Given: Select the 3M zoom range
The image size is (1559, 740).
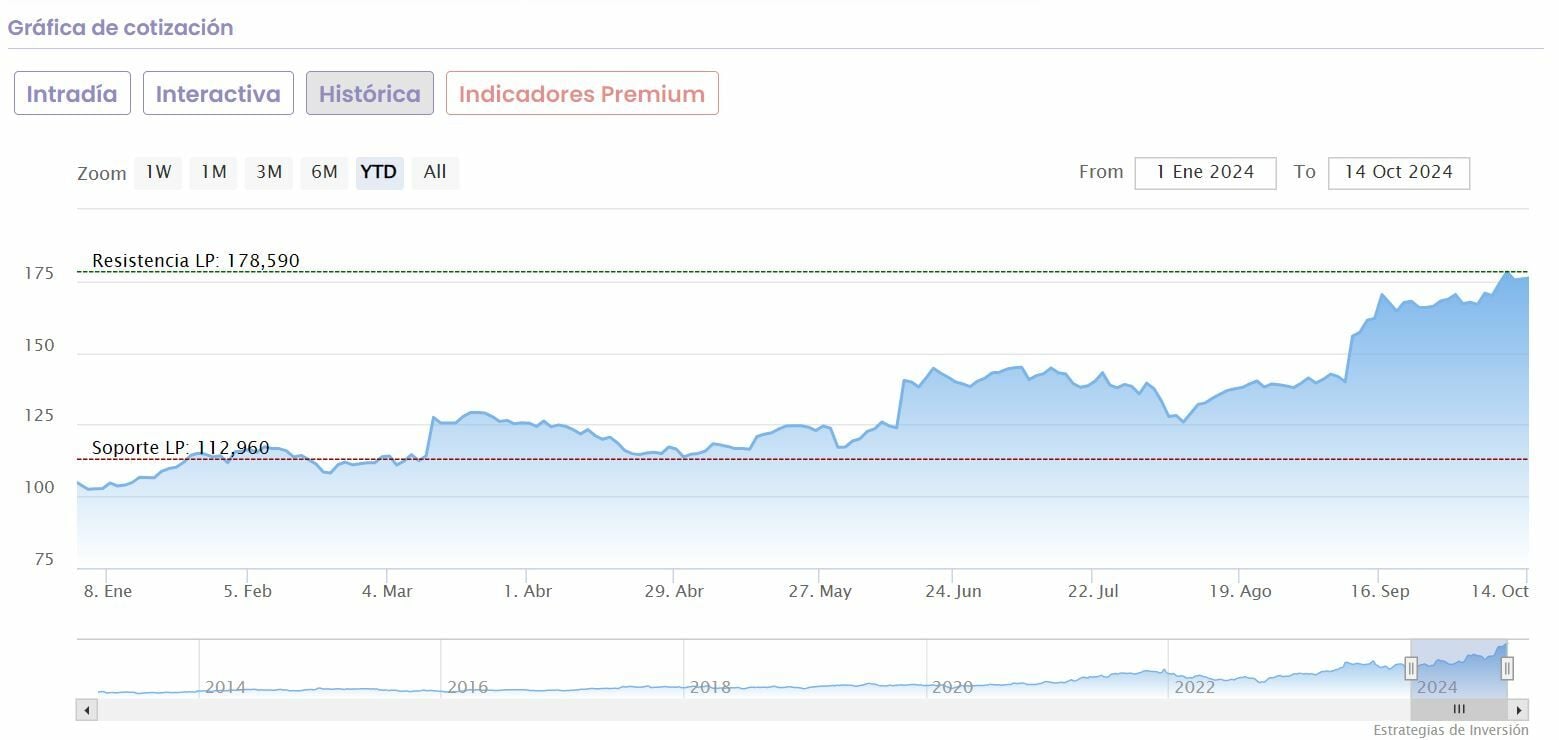Looking at the screenshot, I should pyautogui.click(x=268, y=172).
